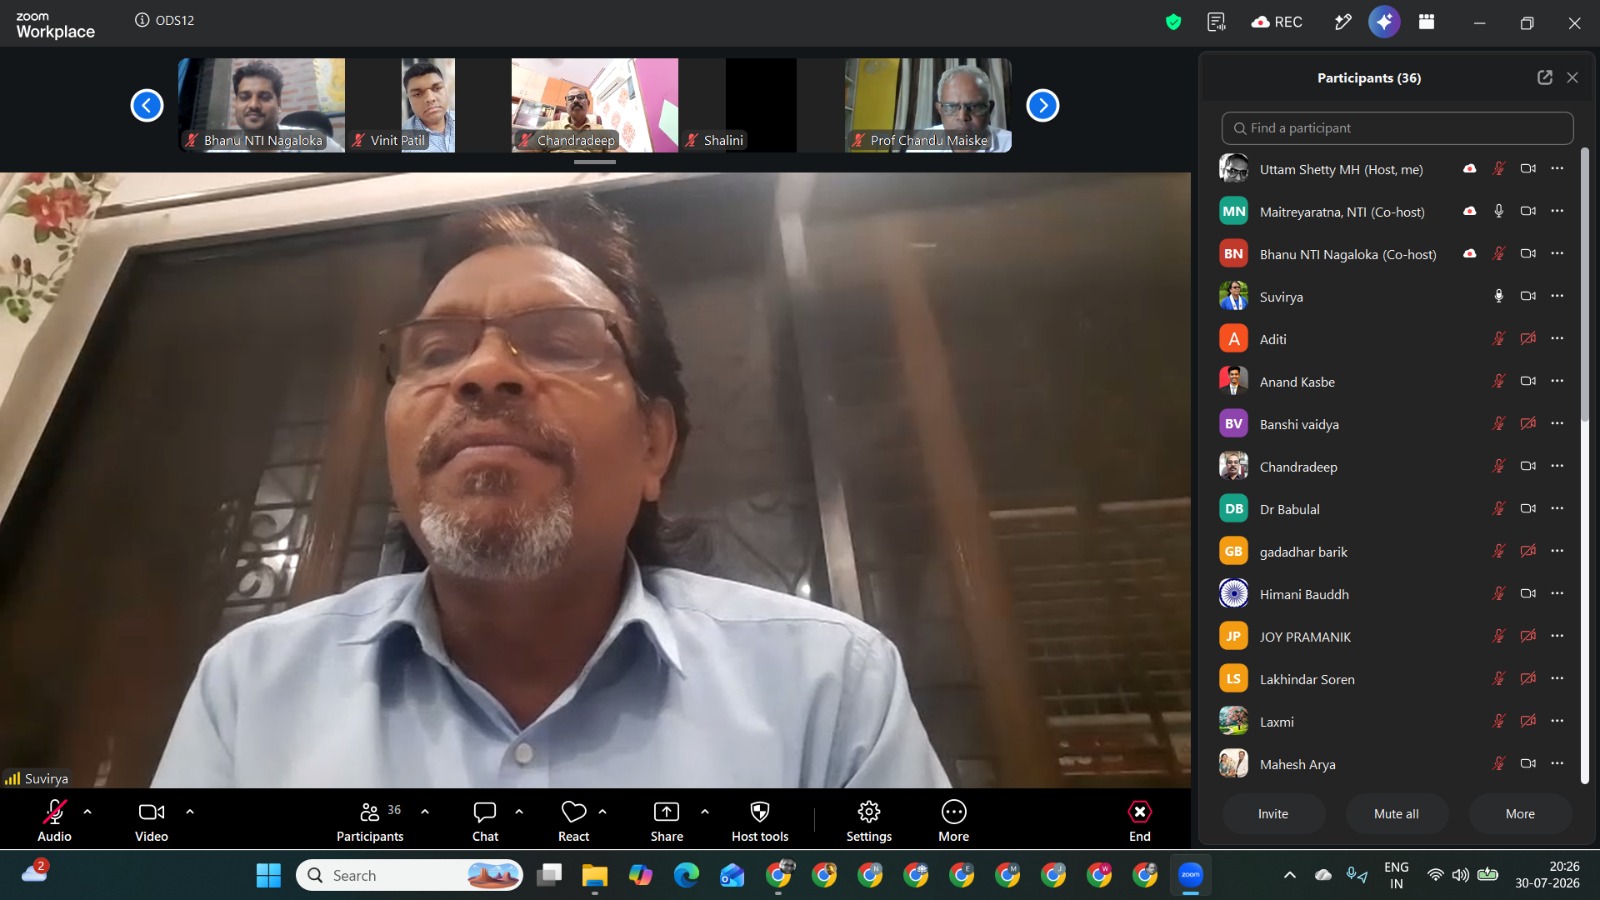The image size is (1600, 900).
Task: Toggle microphone for Suvirya in the participant list
Action: pos(1499,296)
